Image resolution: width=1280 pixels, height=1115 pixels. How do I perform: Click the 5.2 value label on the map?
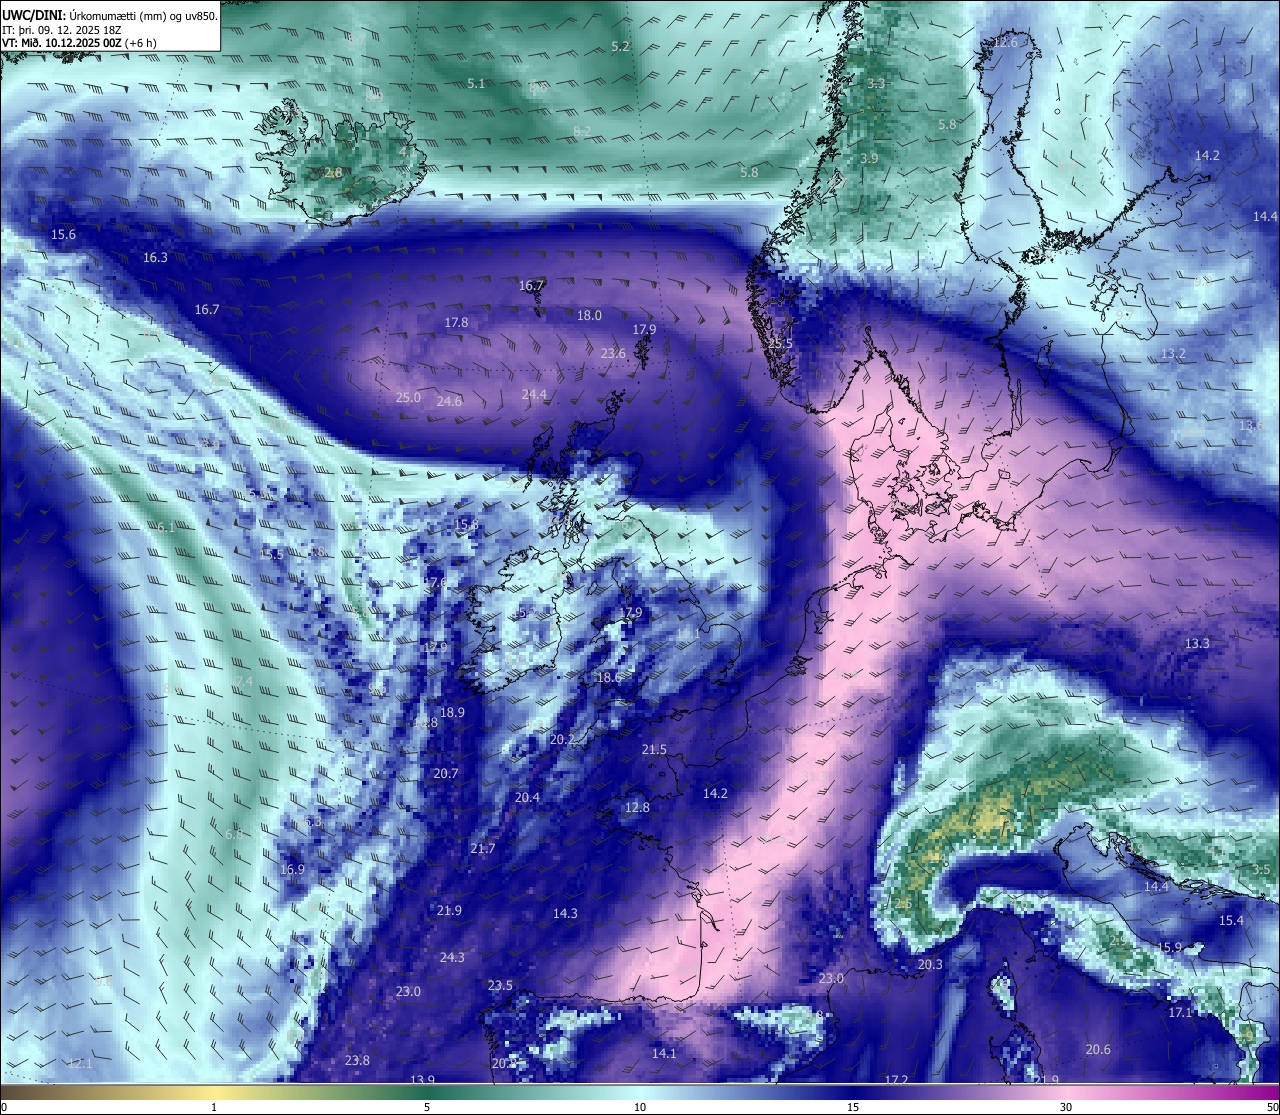click(620, 47)
